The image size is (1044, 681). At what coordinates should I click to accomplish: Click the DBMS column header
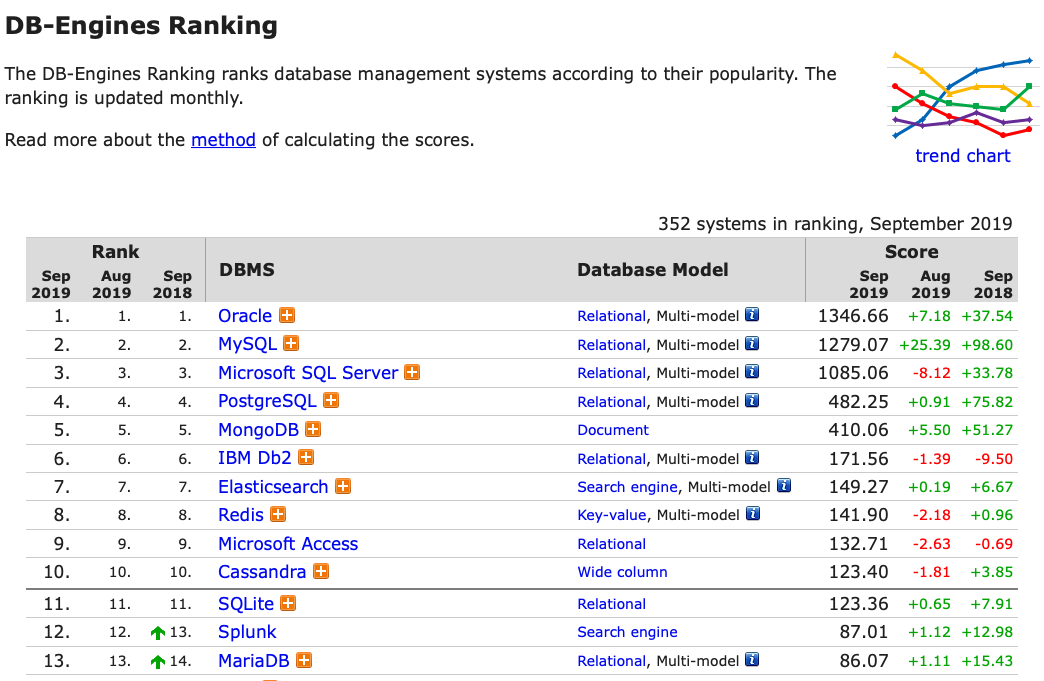[x=247, y=270]
